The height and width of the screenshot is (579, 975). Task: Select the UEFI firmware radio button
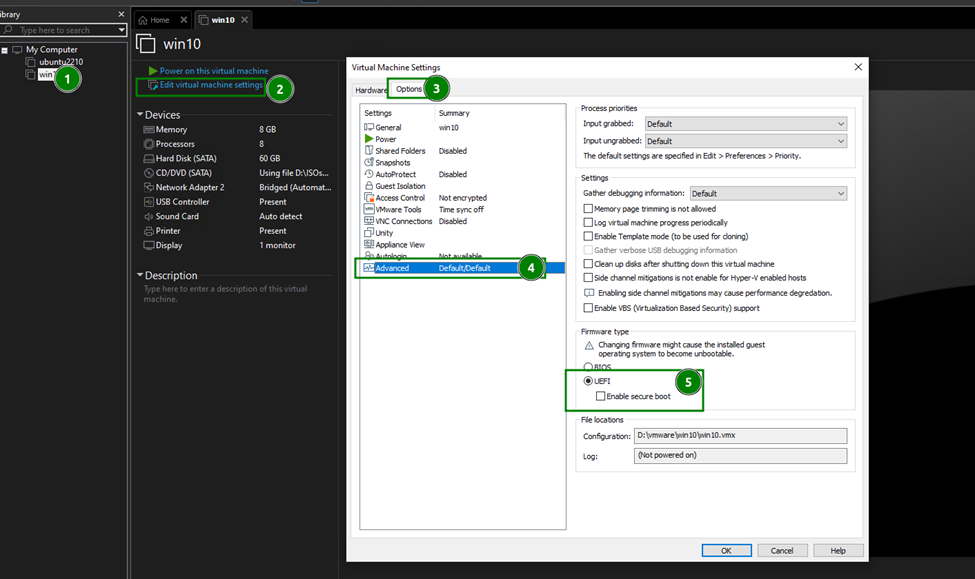point(588,381)
